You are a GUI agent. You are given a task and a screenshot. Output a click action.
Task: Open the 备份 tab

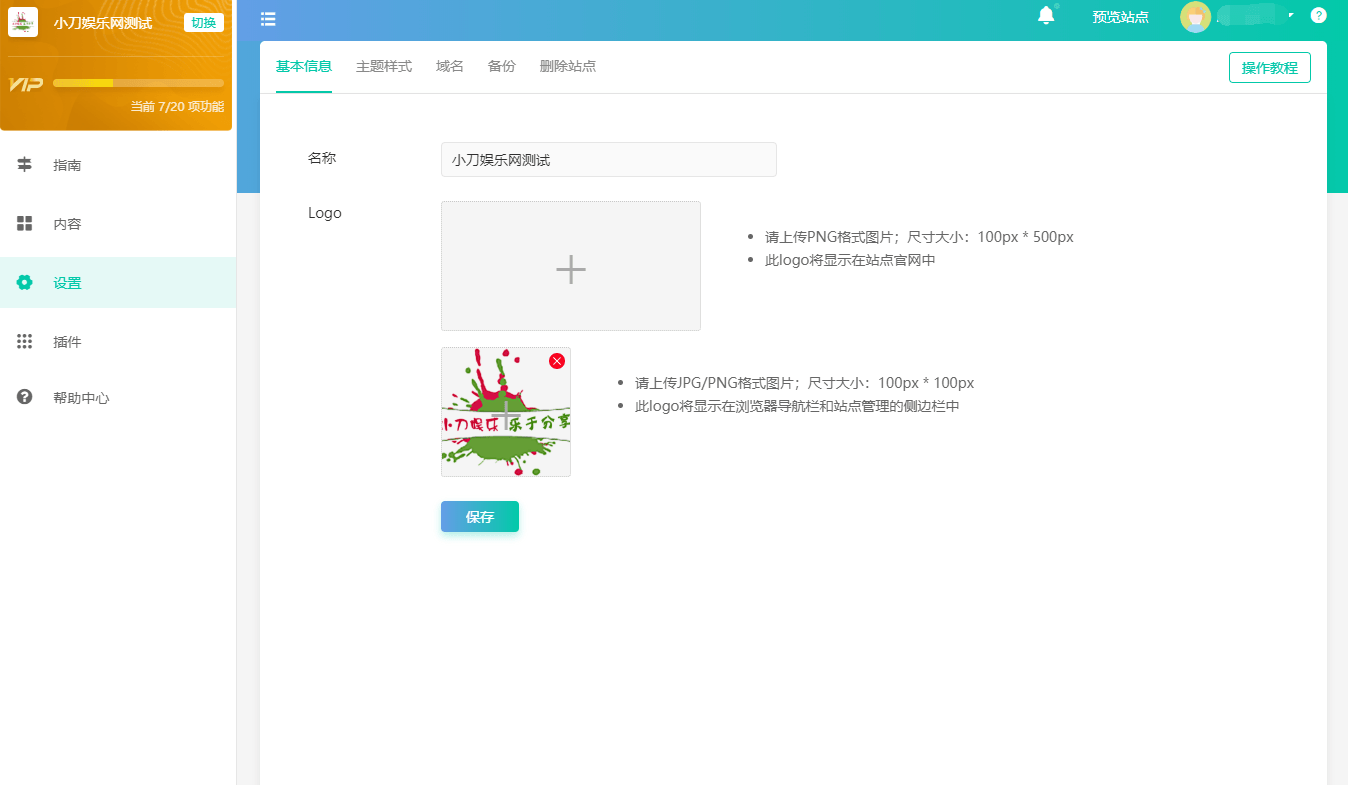502,67
